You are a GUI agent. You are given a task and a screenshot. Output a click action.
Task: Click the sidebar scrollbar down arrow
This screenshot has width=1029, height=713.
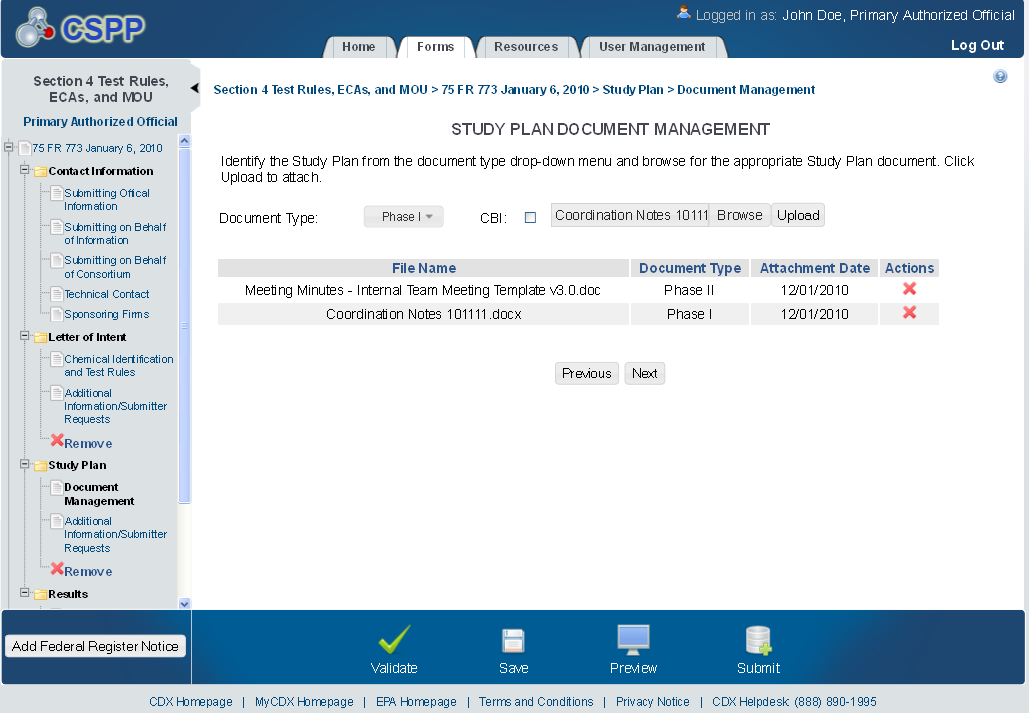click(x=184, y=603)
